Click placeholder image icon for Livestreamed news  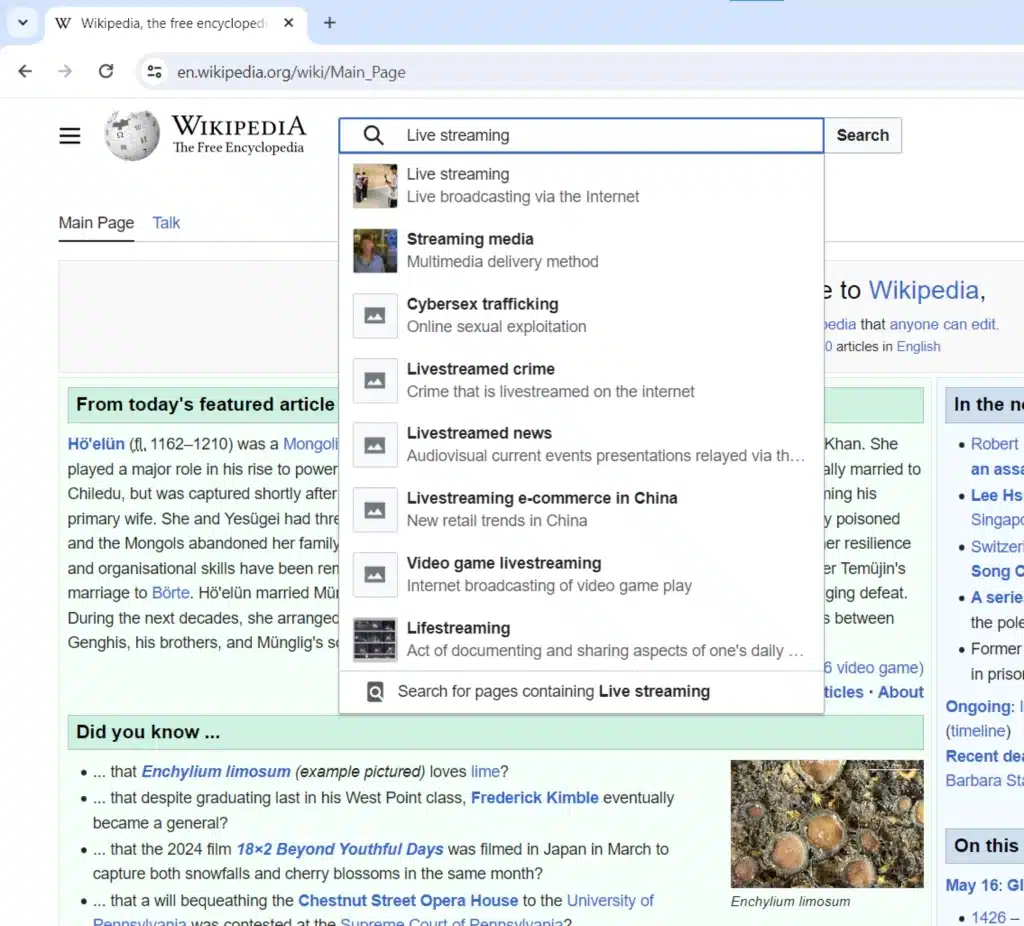point(375,445)
